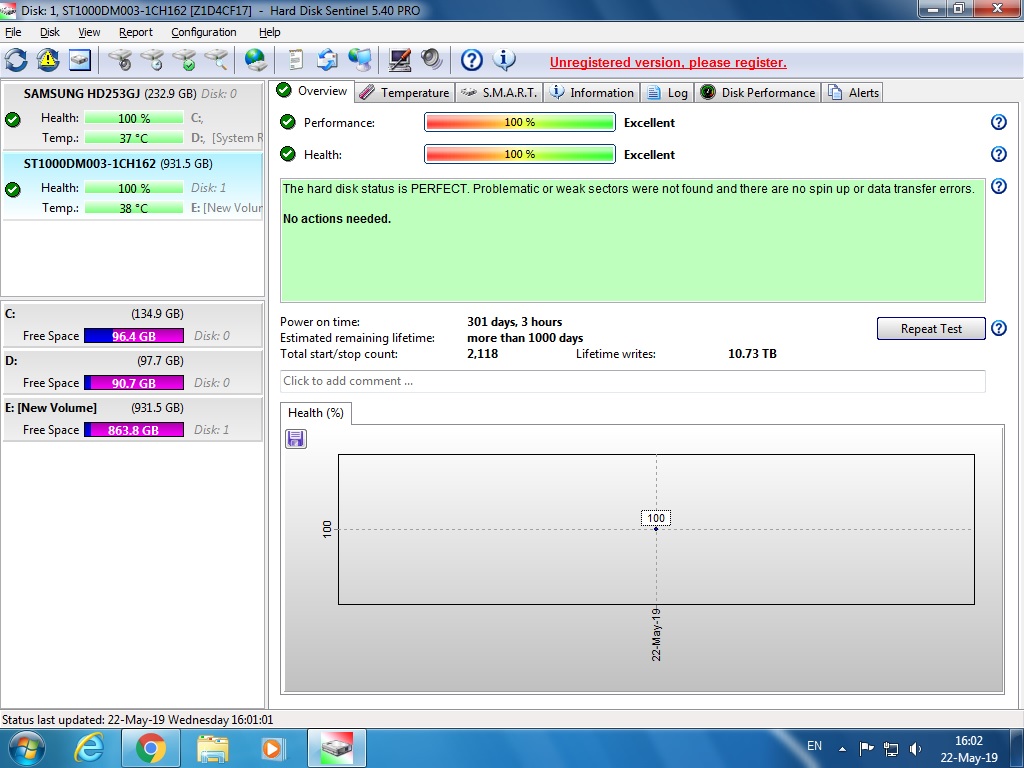Click the 'Unregistered version, please register' link

pos(668,62)
